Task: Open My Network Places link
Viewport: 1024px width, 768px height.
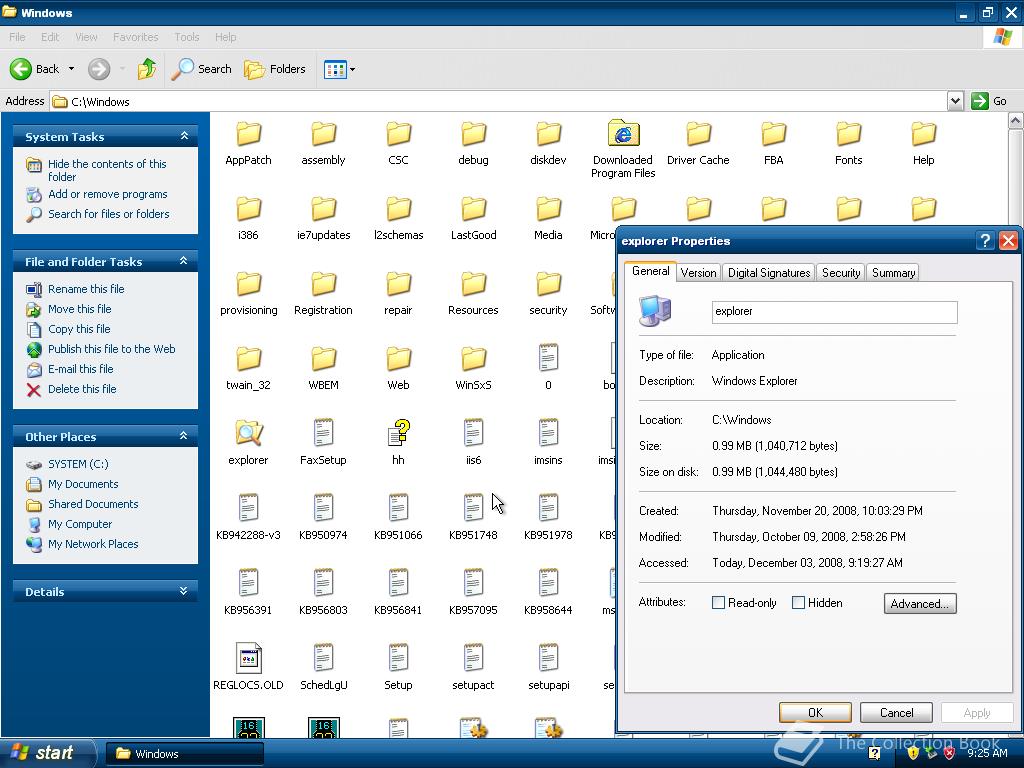Action: point(93,544)
